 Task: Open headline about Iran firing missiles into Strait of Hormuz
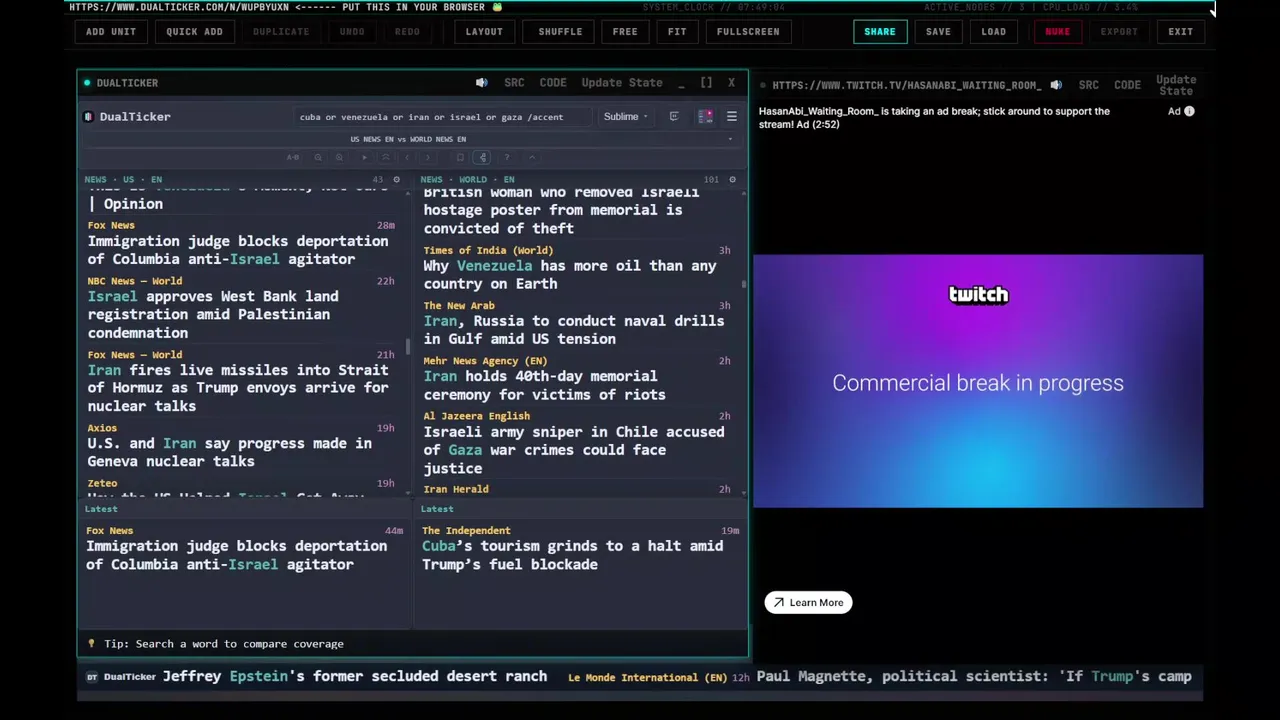(238, 388)
